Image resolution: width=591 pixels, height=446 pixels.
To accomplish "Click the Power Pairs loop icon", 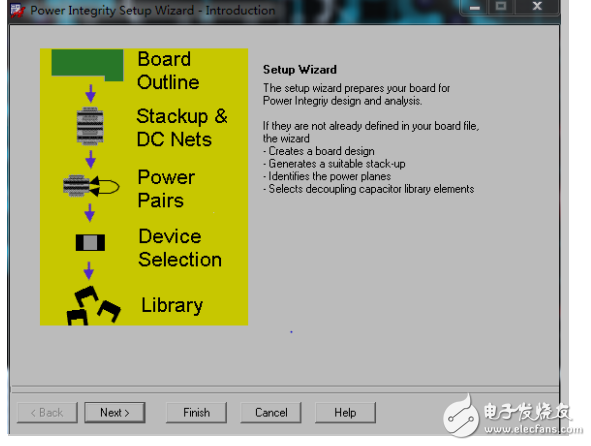I will coord(91,186).
